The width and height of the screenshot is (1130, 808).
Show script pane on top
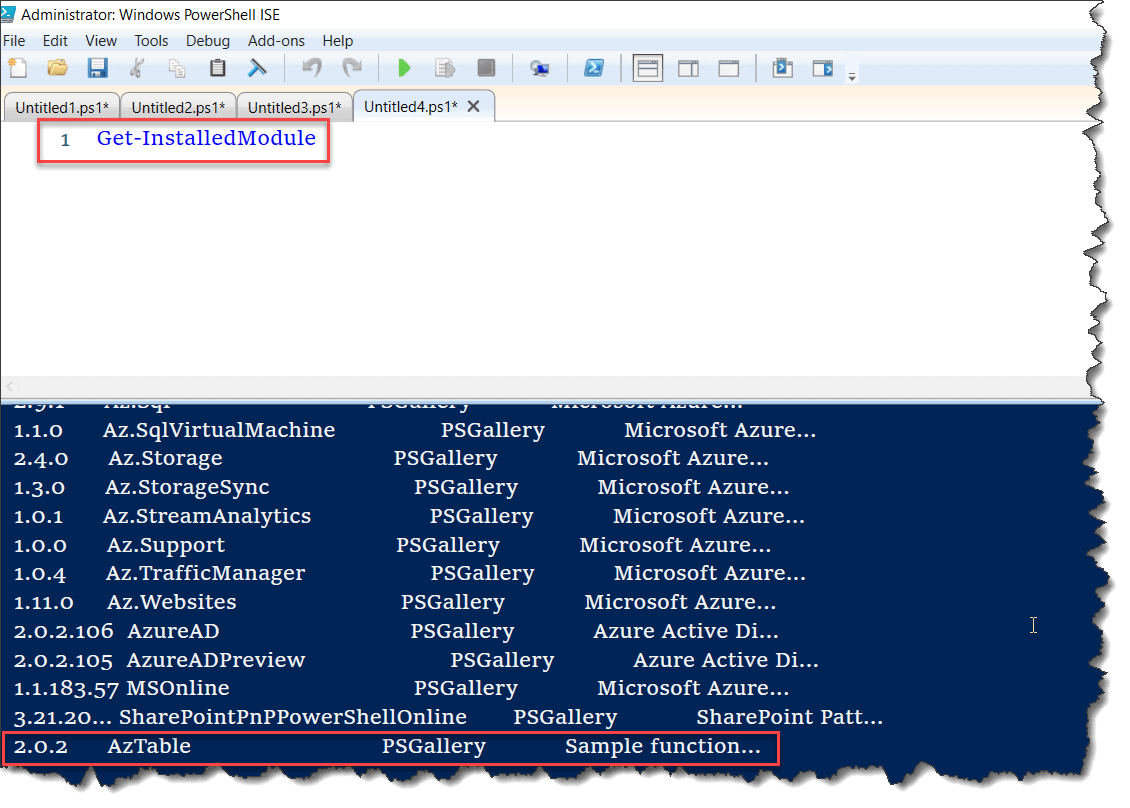[x=647, y=68]
